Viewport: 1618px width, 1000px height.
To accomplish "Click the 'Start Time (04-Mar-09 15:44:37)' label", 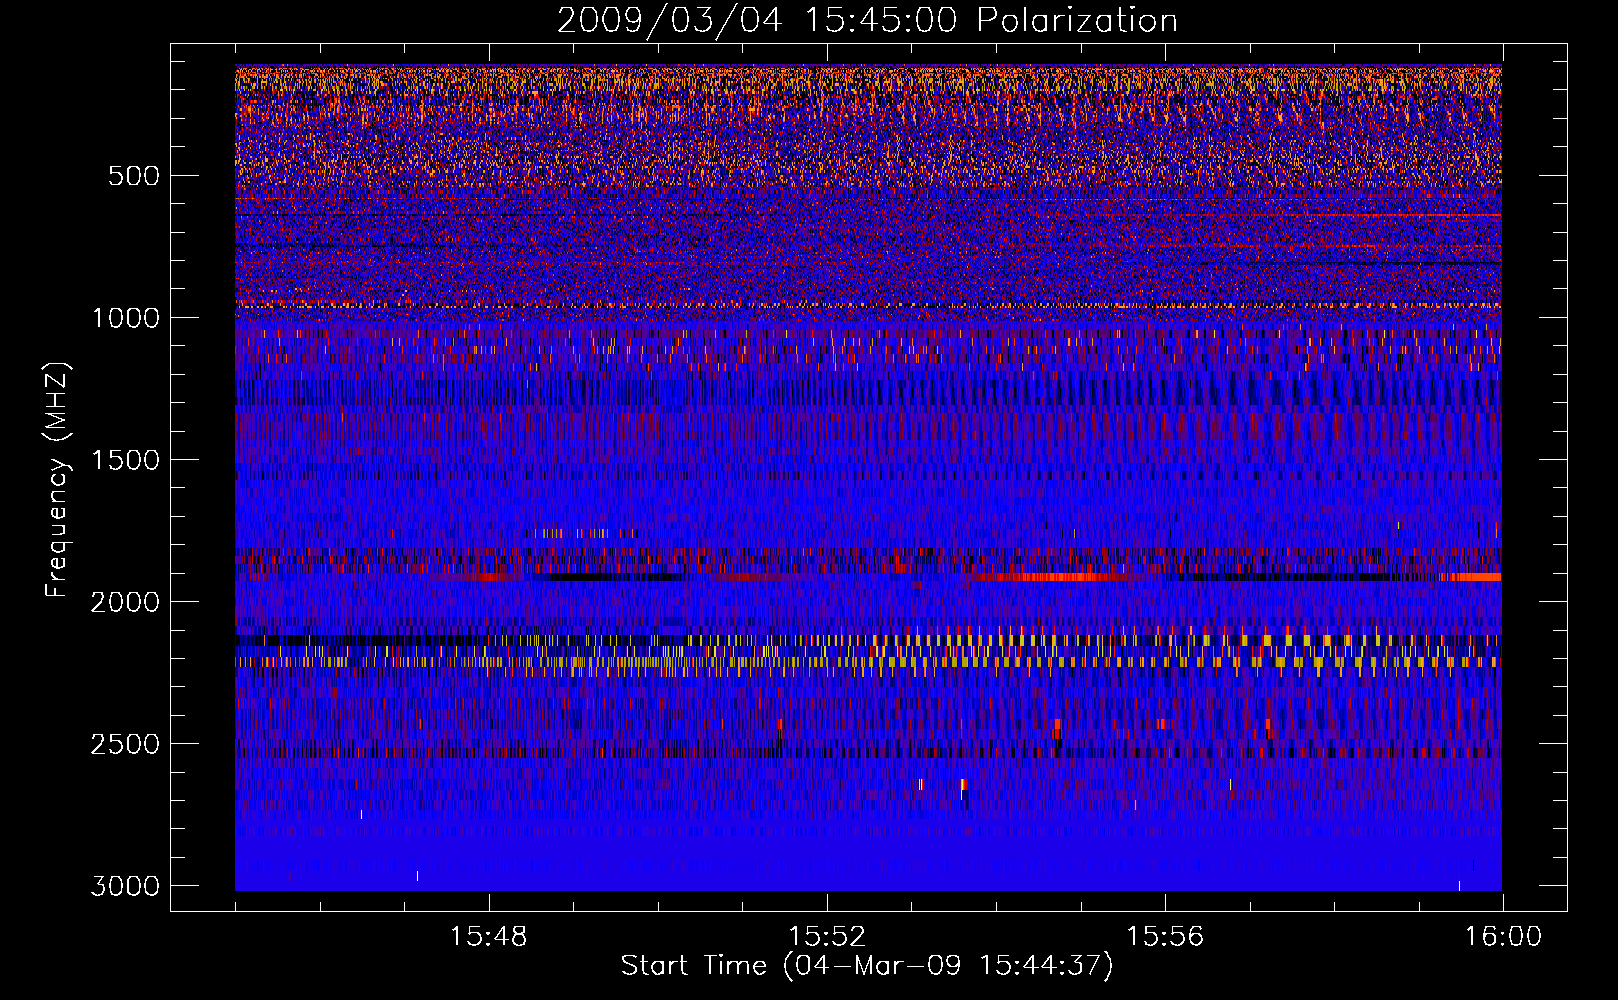I will [x=867, y=966].
